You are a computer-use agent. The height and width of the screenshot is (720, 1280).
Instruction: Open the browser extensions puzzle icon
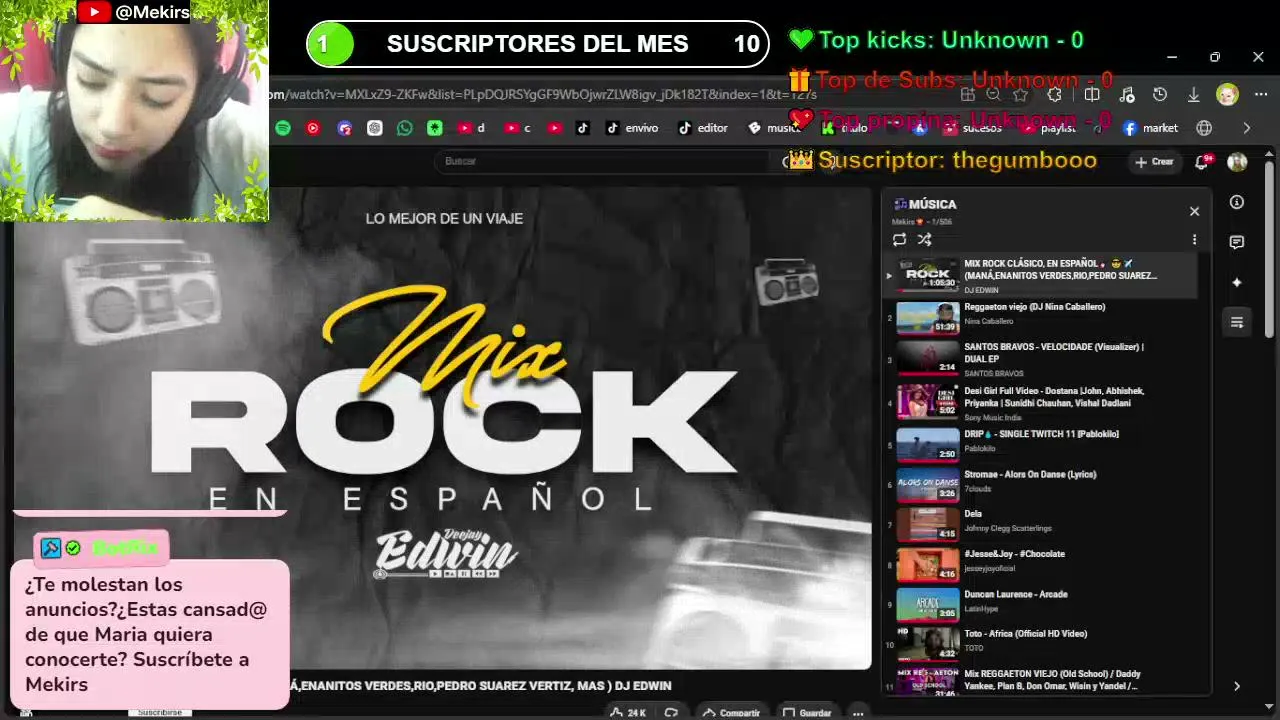1054,95
